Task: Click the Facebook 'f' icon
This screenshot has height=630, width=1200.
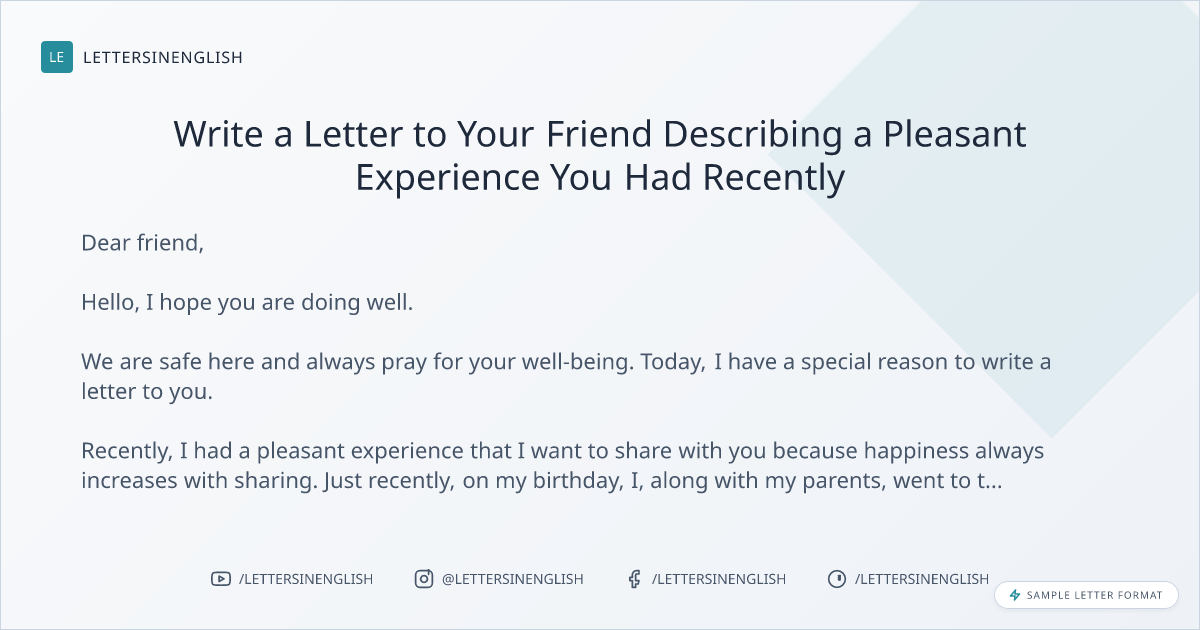Action: pos(634,579)
